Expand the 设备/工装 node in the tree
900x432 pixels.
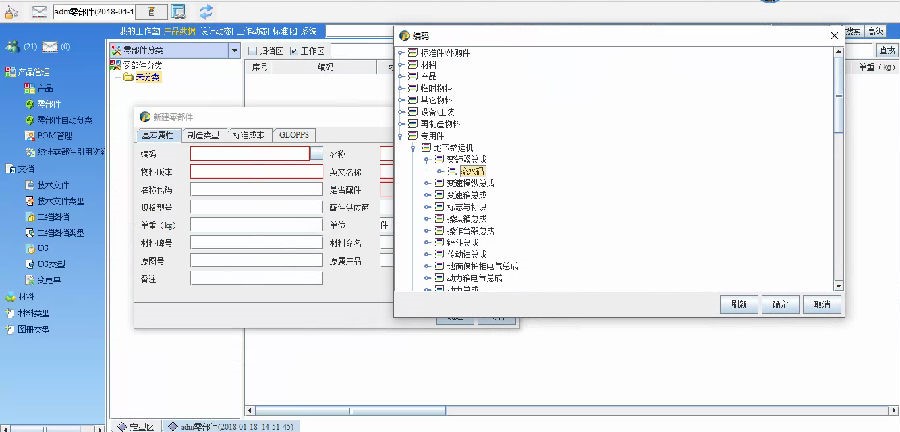coord(401,111)
